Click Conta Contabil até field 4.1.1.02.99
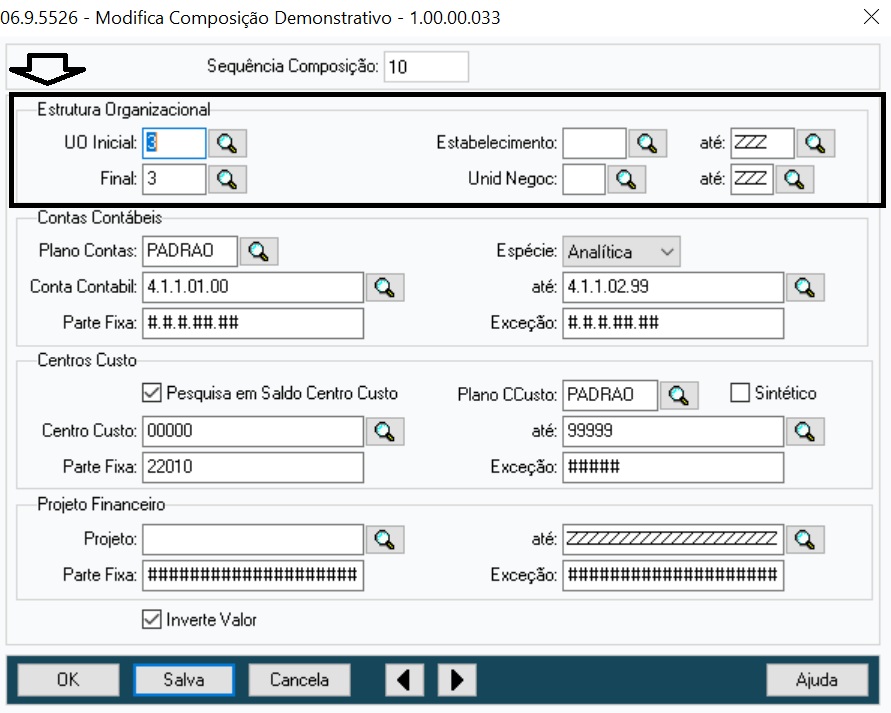Screen dimensions: 891x713 click(x=673, y=287)
